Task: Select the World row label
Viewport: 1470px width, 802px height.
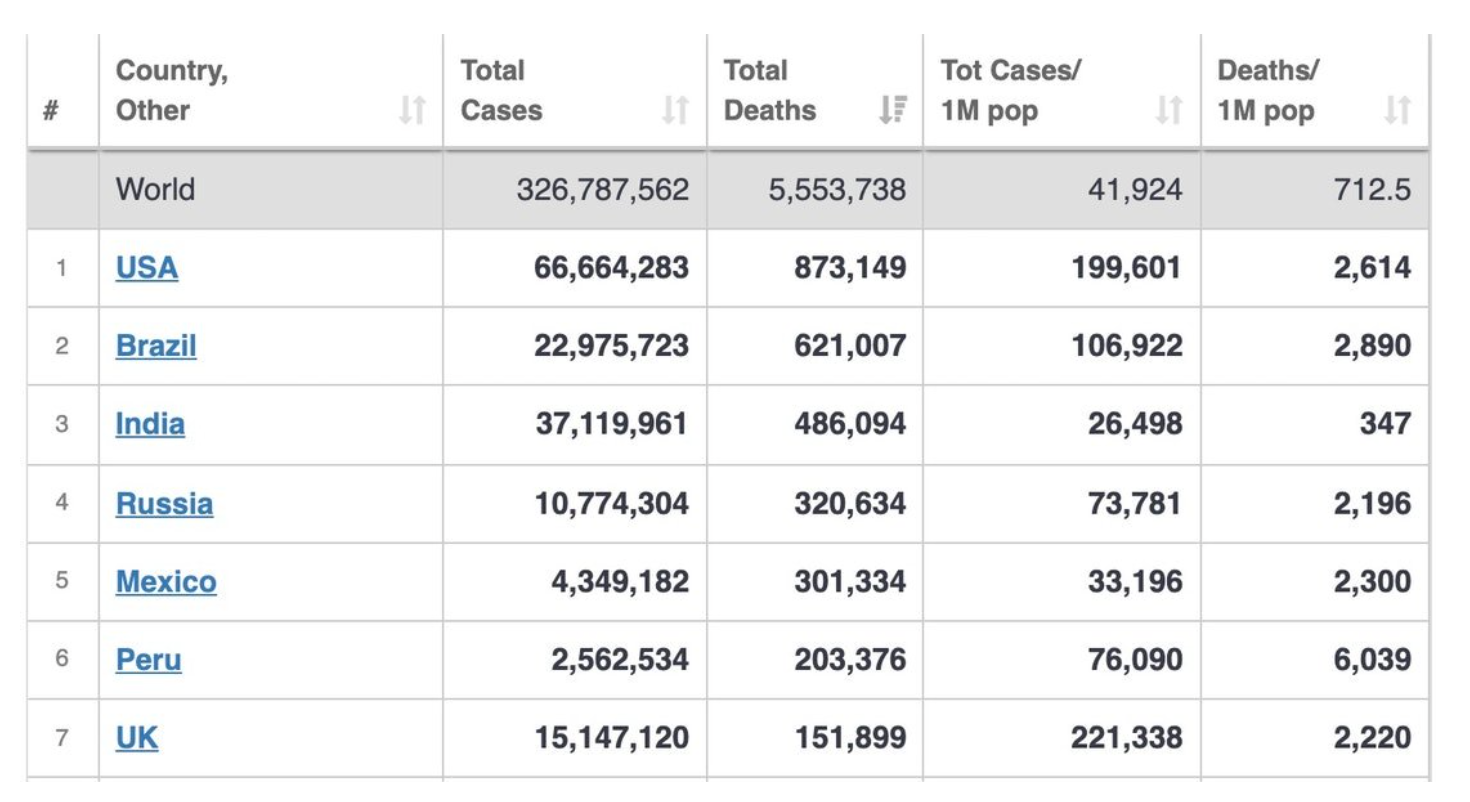Action: tap(155, 189)
